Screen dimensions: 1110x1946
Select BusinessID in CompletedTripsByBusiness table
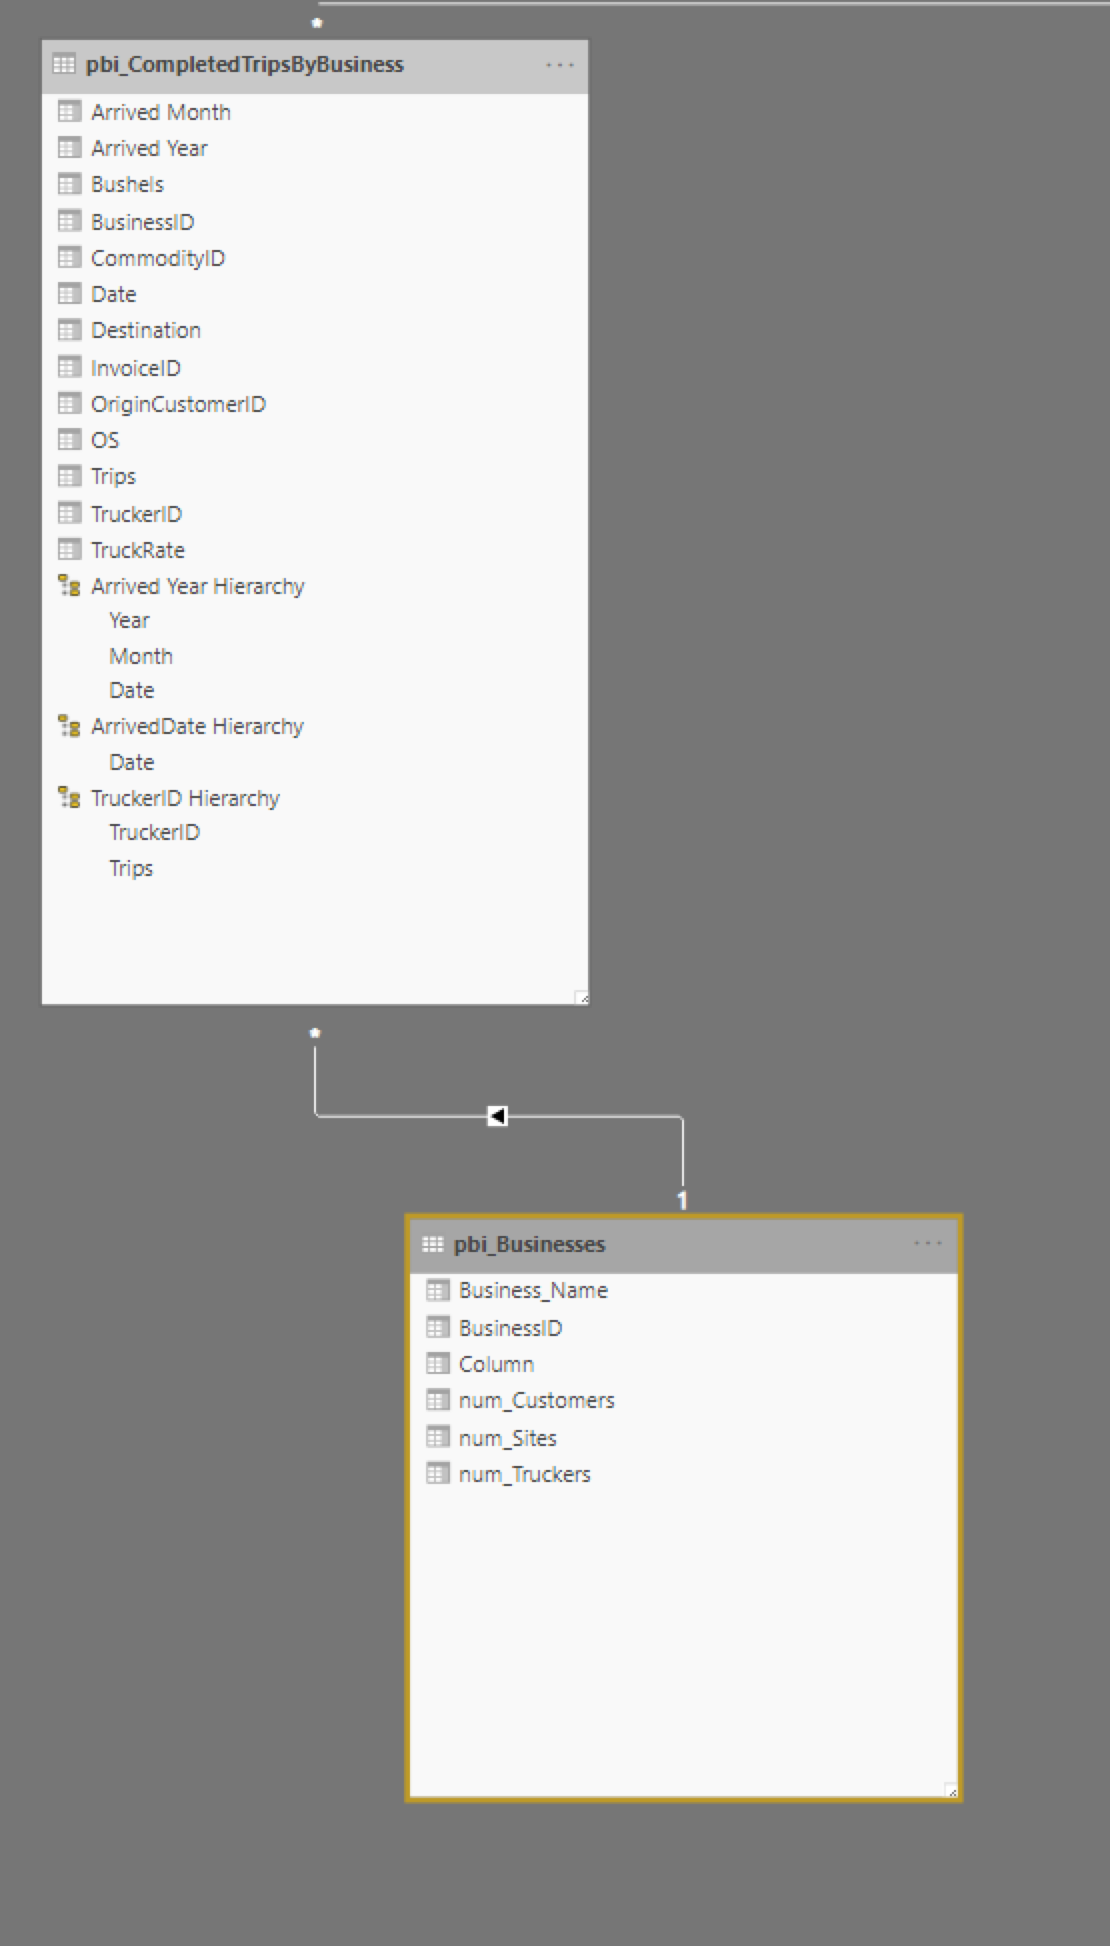pos(143,222)
